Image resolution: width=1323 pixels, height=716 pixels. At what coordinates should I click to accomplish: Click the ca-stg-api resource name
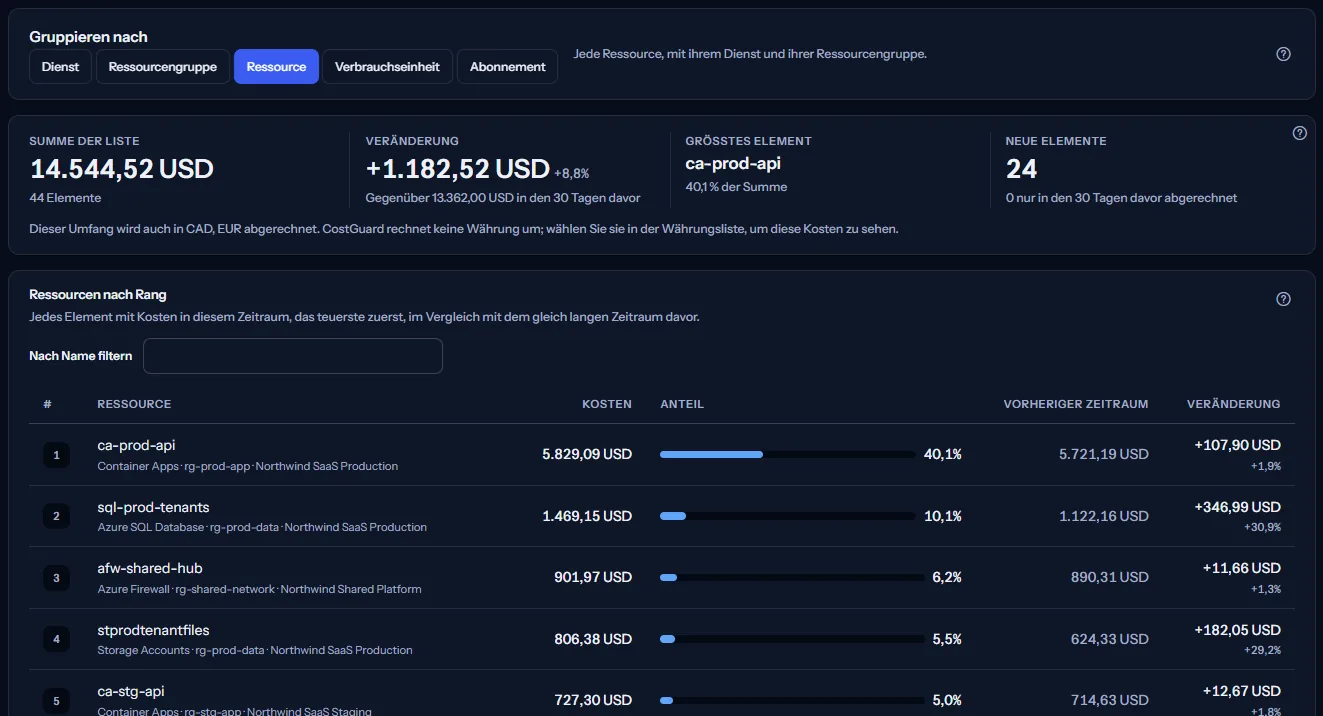coord(131,691)
